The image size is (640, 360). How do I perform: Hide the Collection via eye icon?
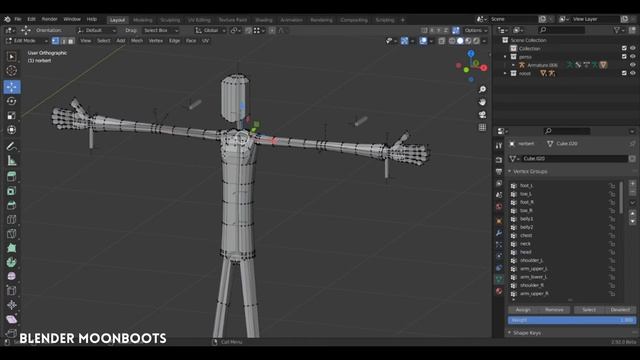point(633,49)
